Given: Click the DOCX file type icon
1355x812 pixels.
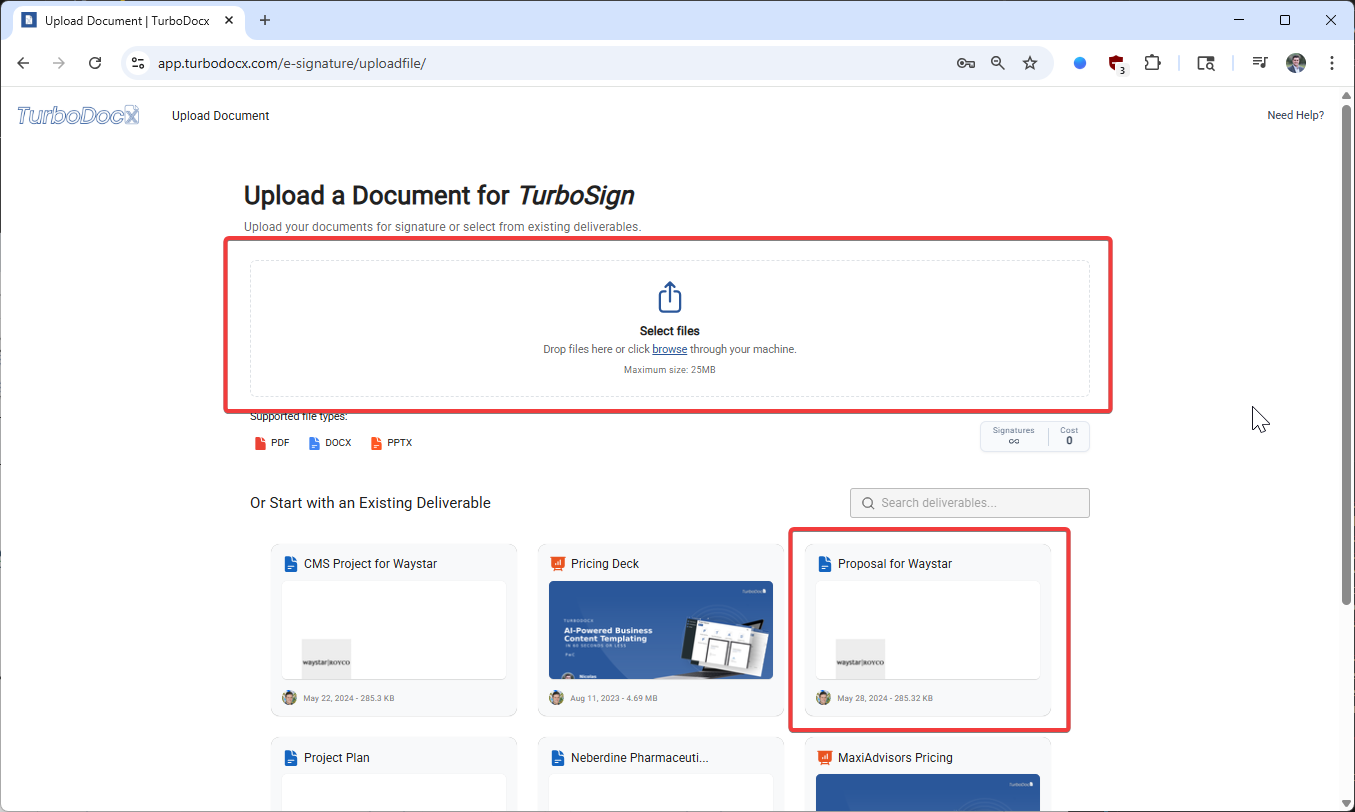Looking at the screenshot, I should pyautogui.click(x=314, y=443).
